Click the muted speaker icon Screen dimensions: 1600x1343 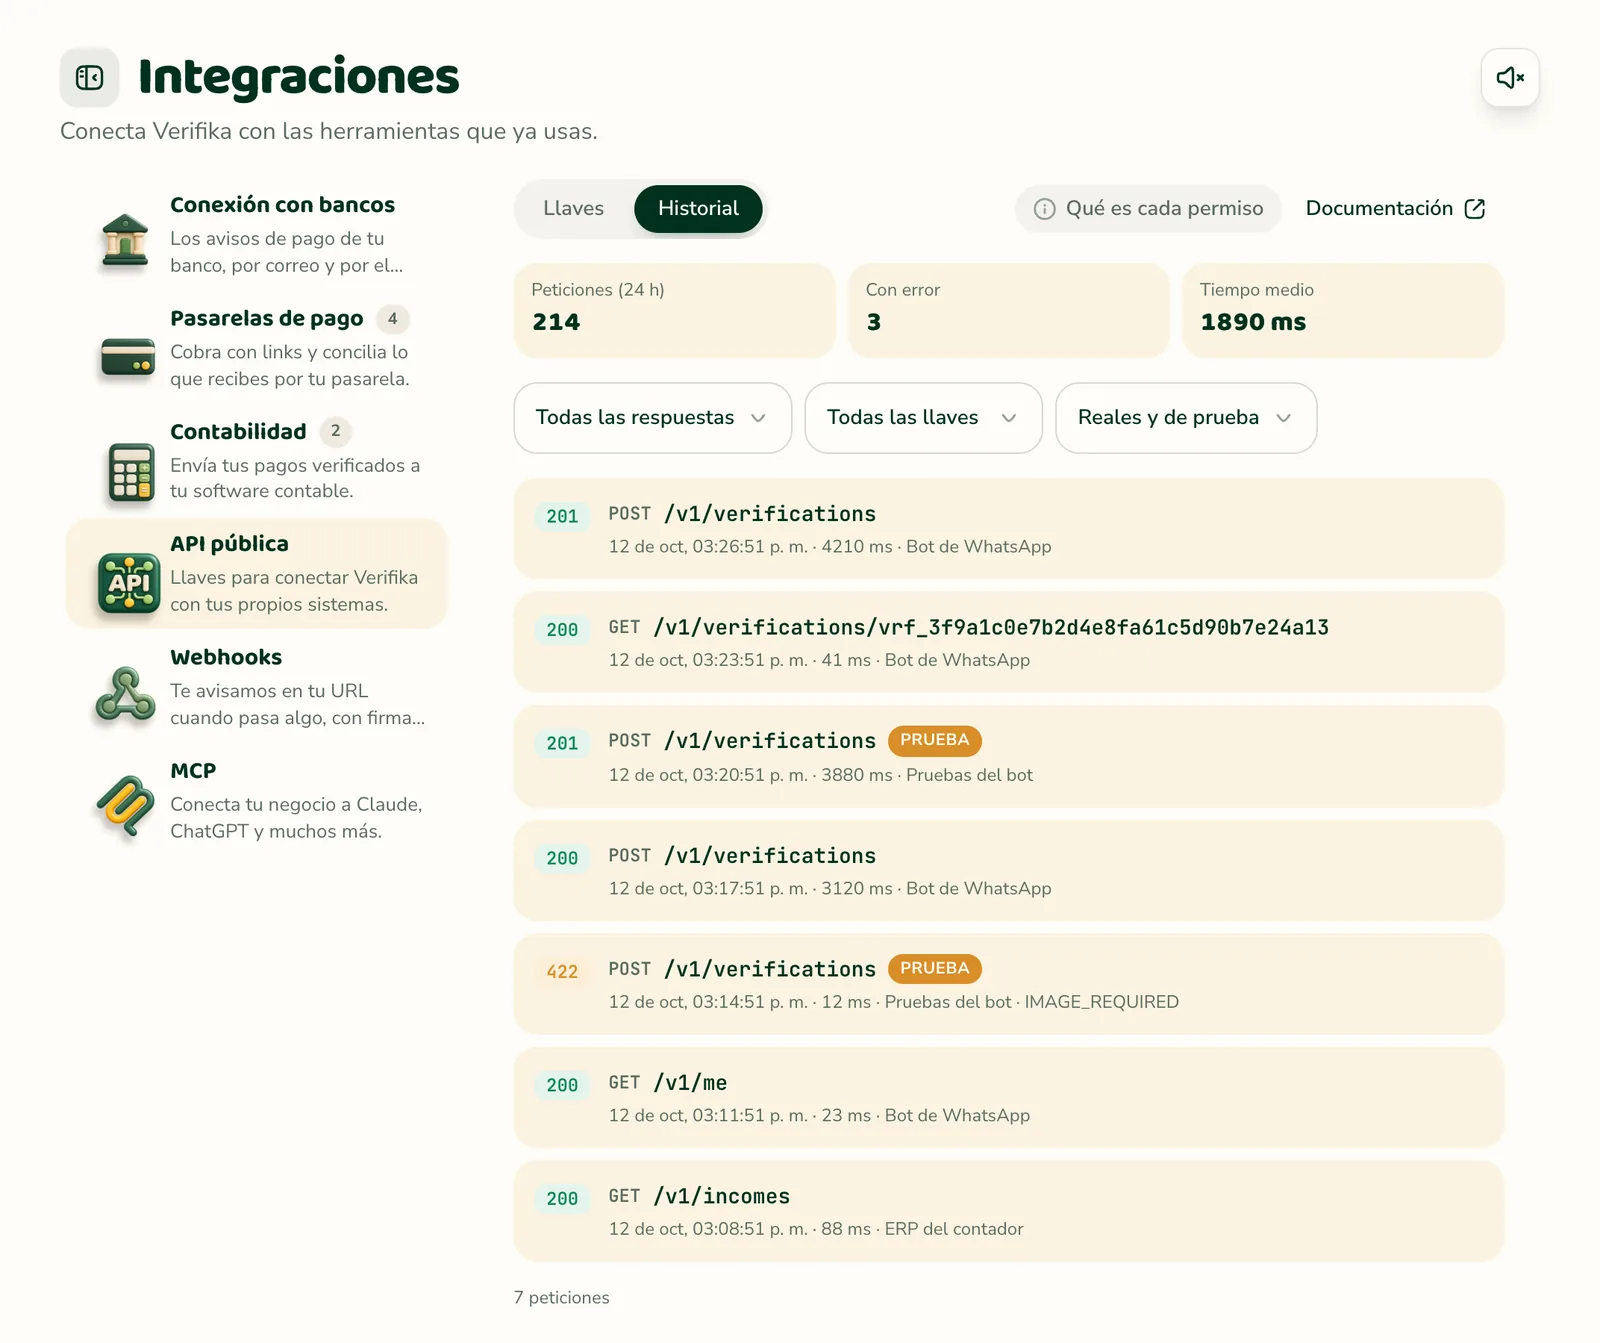pyautogui.click(x=1510, y=77)
